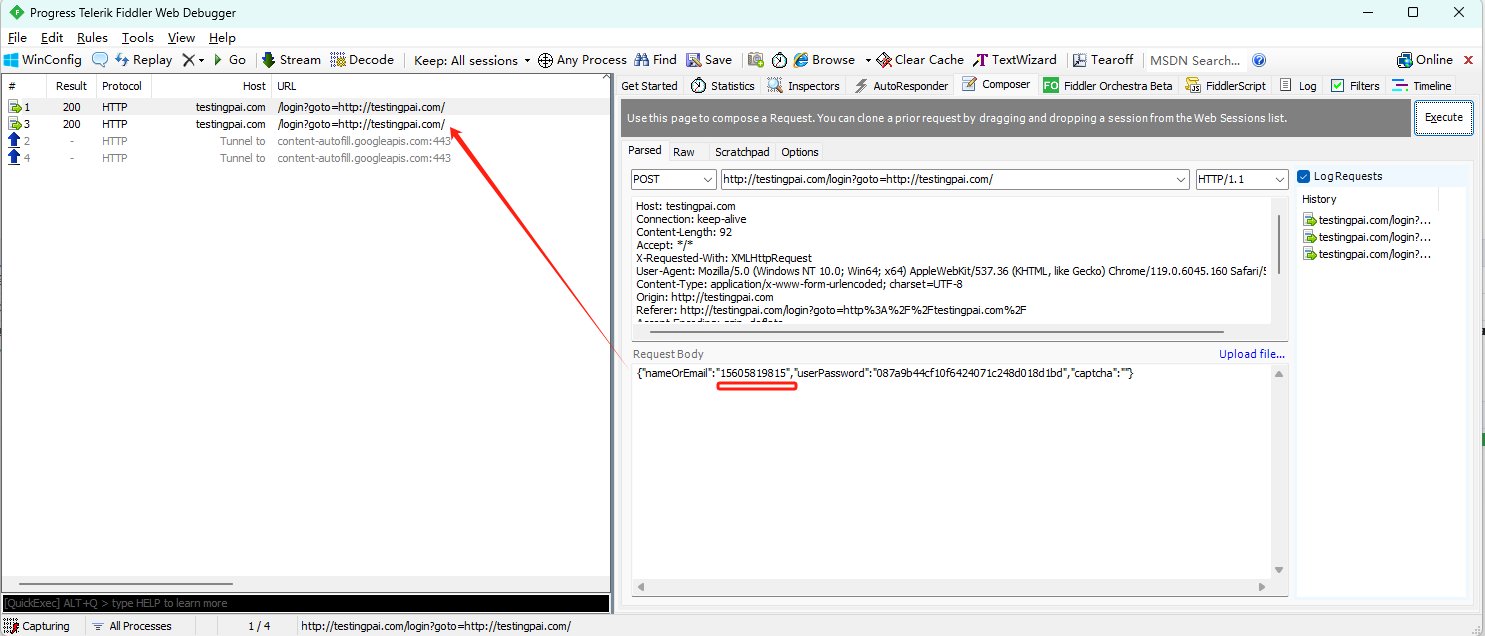1485x636 pixels.
Task: Click the MSDN Search field
Action: click(x=1195, y=60)
